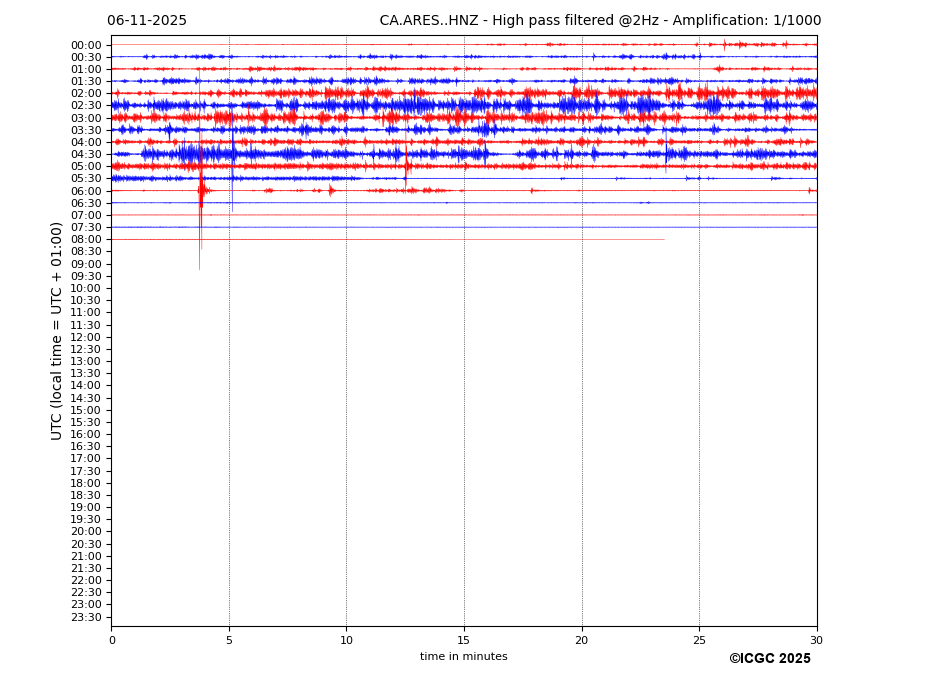927x696 pixels.
Task: Click the 08:00 row time label
Action: coord(86,240)
